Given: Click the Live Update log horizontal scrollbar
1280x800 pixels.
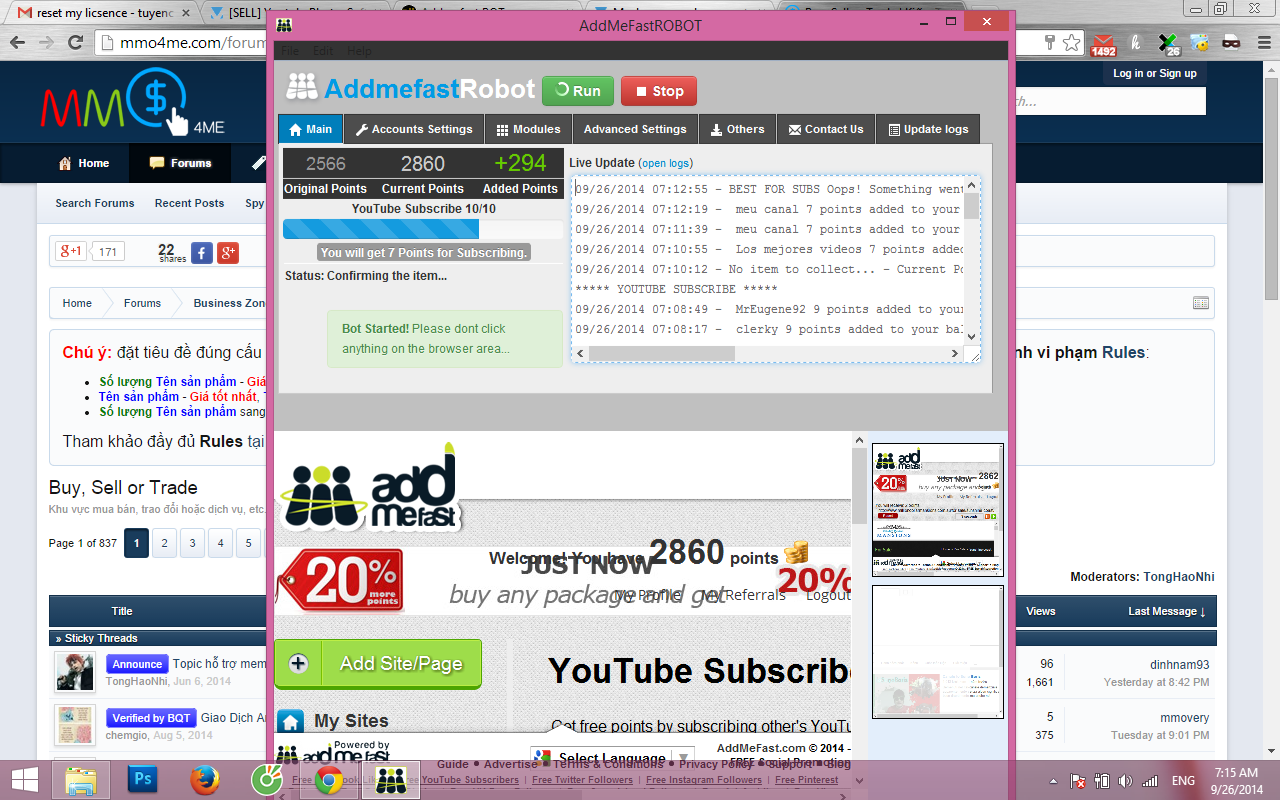Looking at the screenshot, I should coord(662,353).
